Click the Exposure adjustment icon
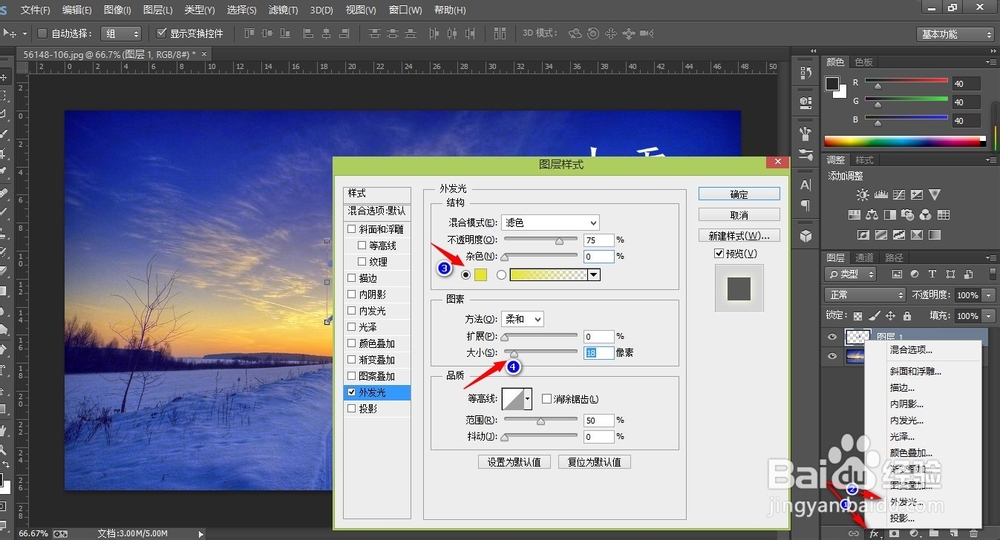The height and width of the screenshot is (540, 1000). pyautogui.click(x=916, y=195)
